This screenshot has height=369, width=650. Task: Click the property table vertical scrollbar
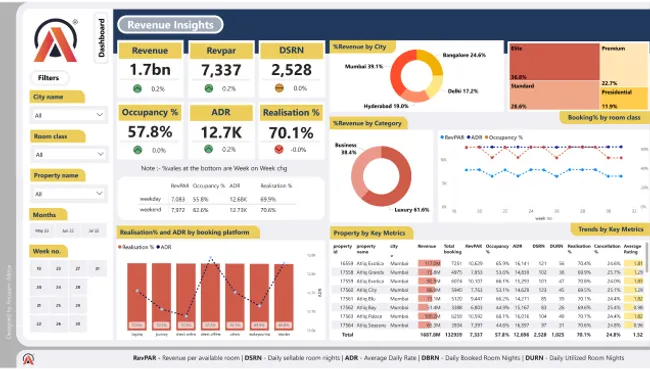pyautogui.click(x=647, y=258)
